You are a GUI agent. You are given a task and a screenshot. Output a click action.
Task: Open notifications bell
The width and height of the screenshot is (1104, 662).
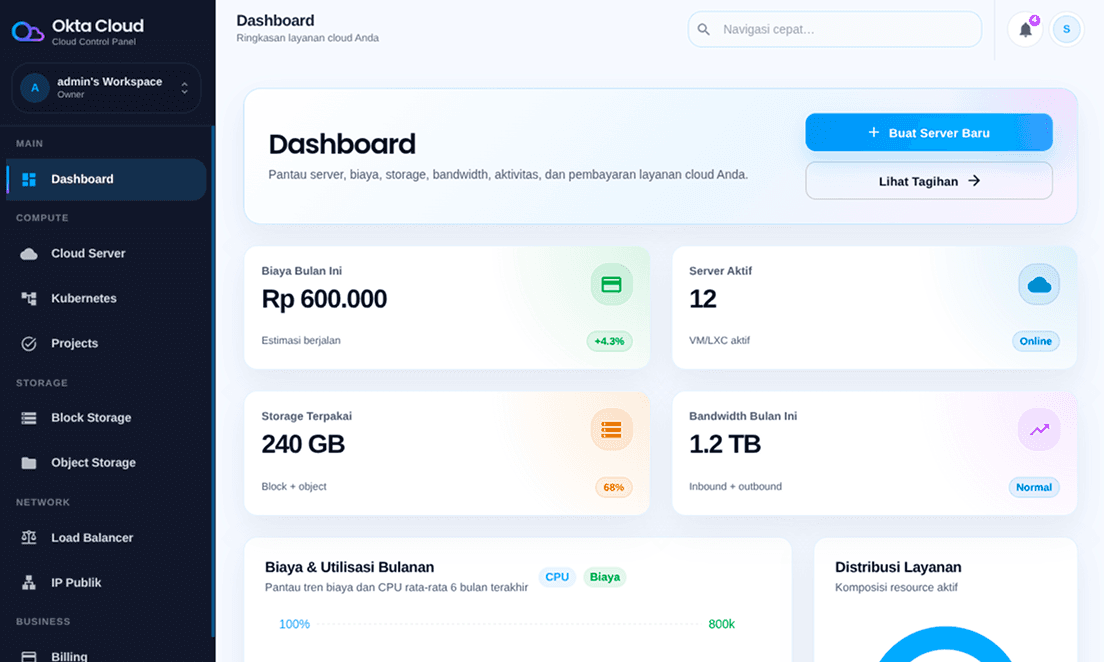click(x=1025, y=30)
